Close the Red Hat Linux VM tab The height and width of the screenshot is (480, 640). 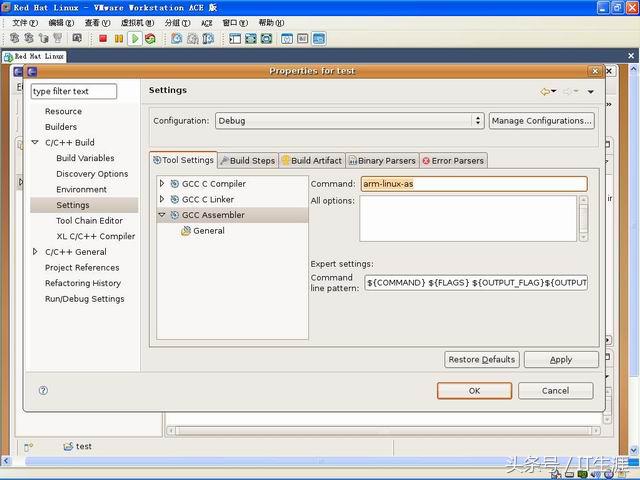point(631,56)
